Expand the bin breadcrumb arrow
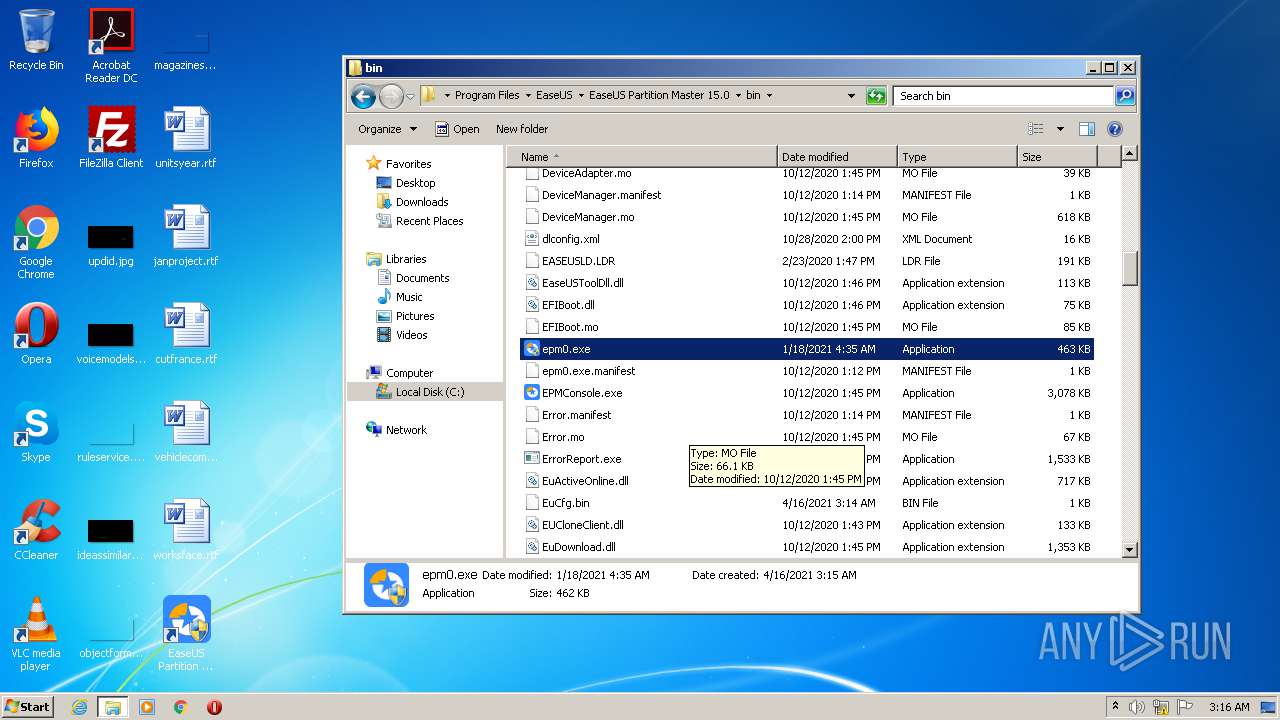This screenshot has width=1280, height=720. pos(769,96)
